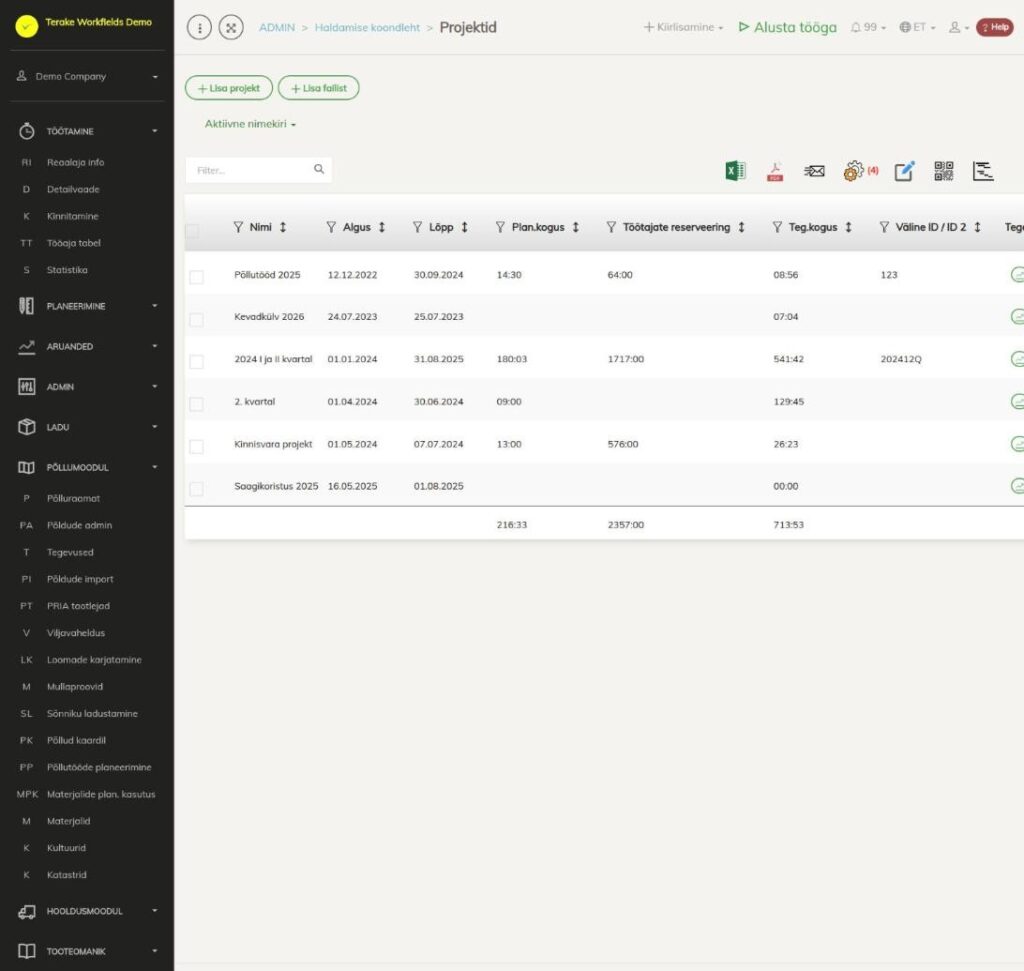Toggle fullscreen with the expand circle icon
The width and height of the screenshot is (1024, 971).
pyautogui.click(x=231, y=27)
